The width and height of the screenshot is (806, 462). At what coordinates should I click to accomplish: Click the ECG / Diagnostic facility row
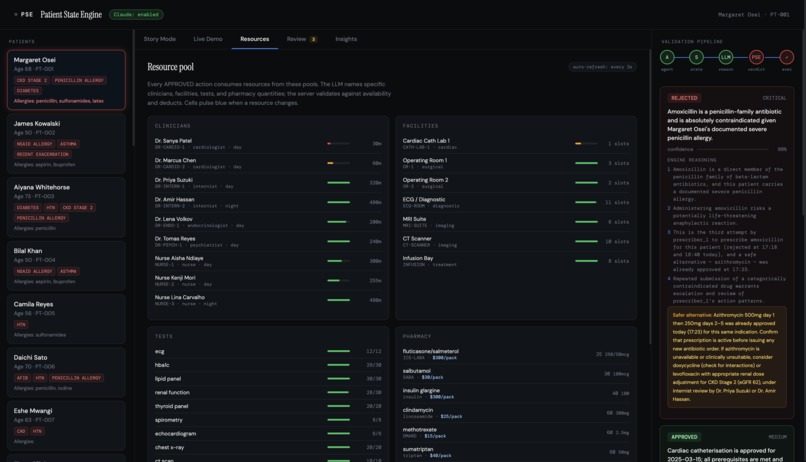click(x=516, y=202)
